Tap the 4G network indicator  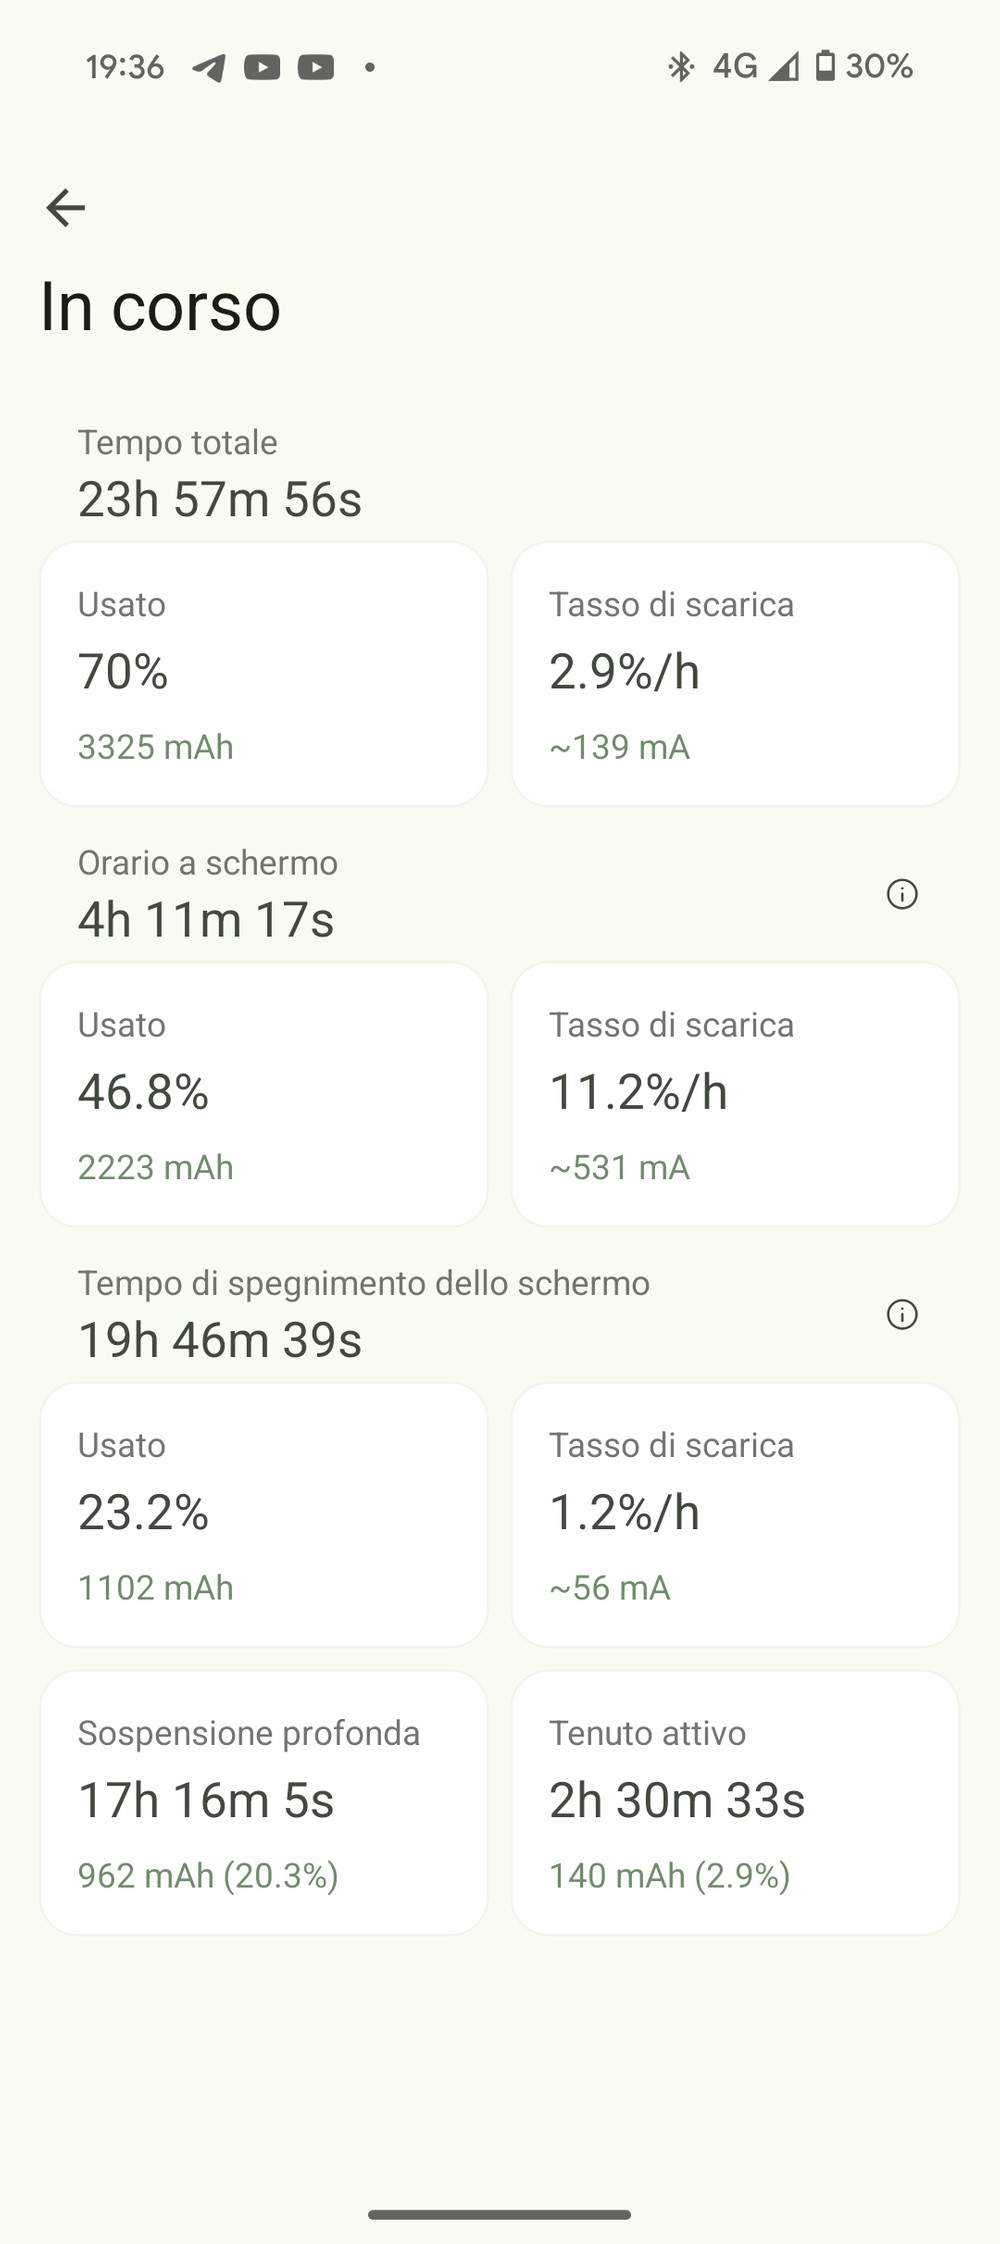click(734, 66)
